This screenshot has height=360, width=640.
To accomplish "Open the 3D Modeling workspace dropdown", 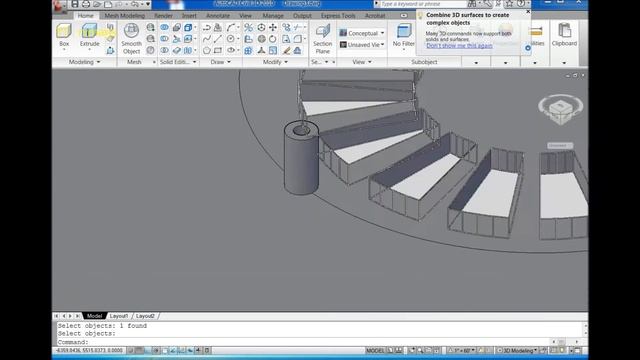I will (x=517, y=351).
